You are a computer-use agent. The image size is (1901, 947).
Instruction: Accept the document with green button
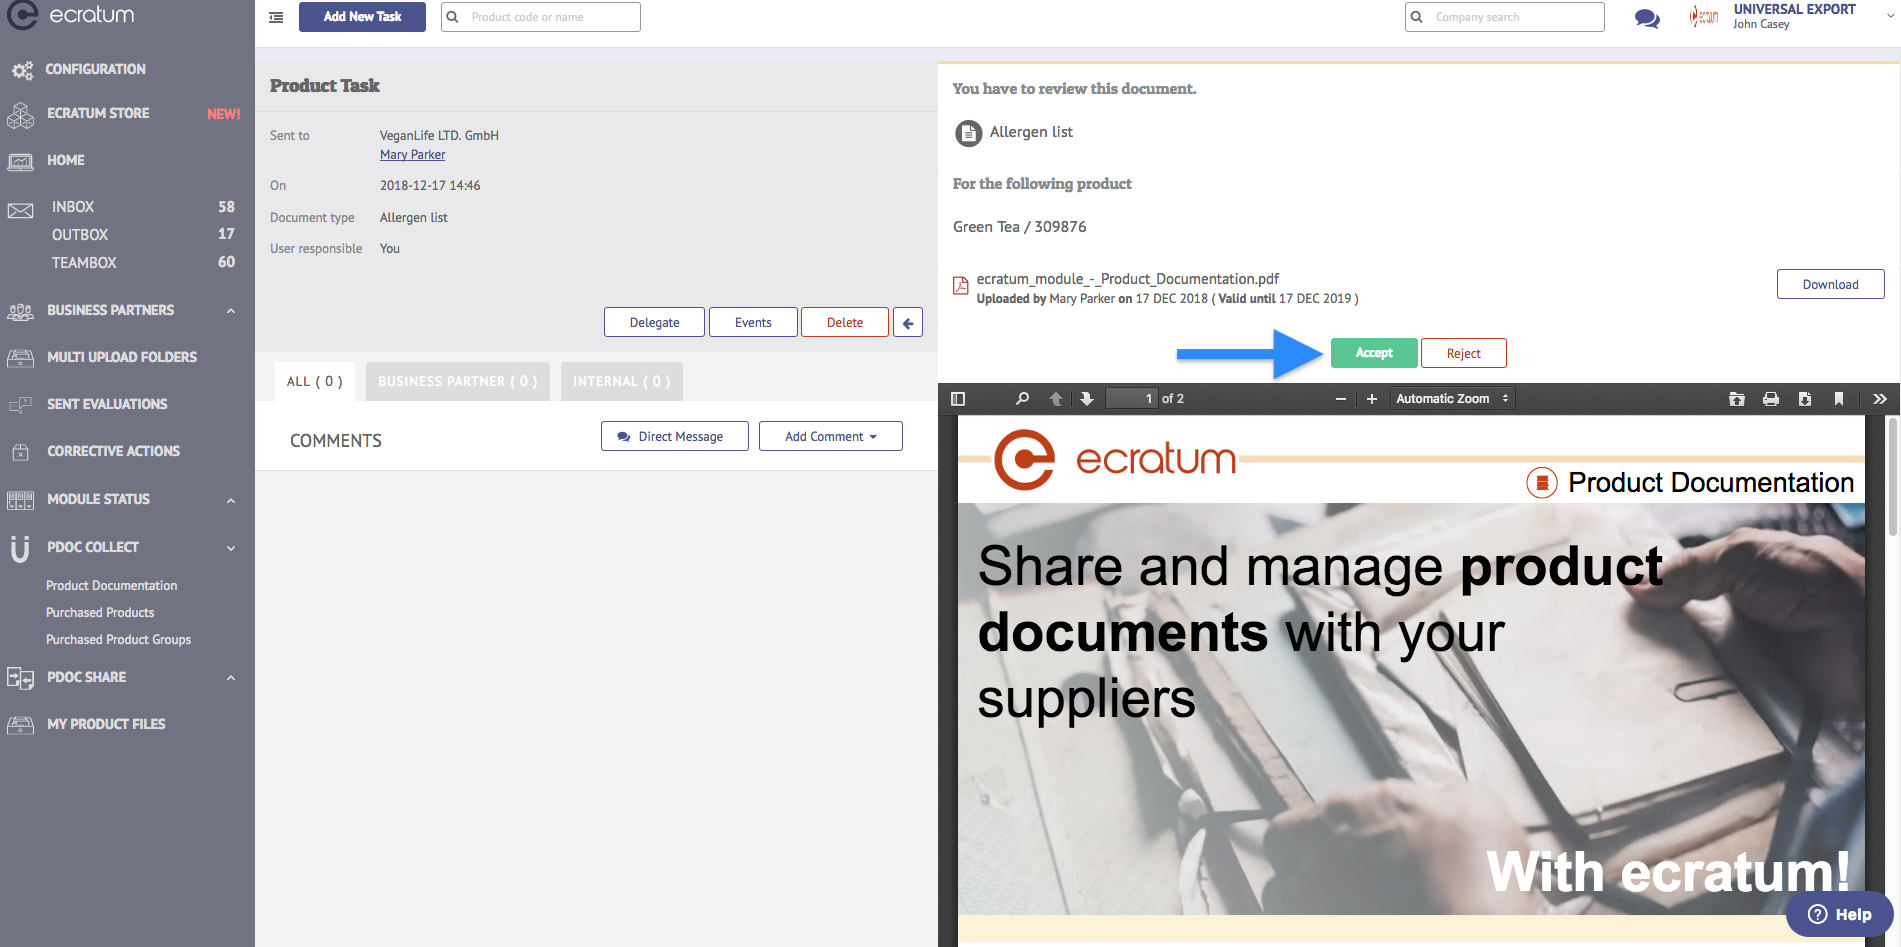coord(1374,353)
